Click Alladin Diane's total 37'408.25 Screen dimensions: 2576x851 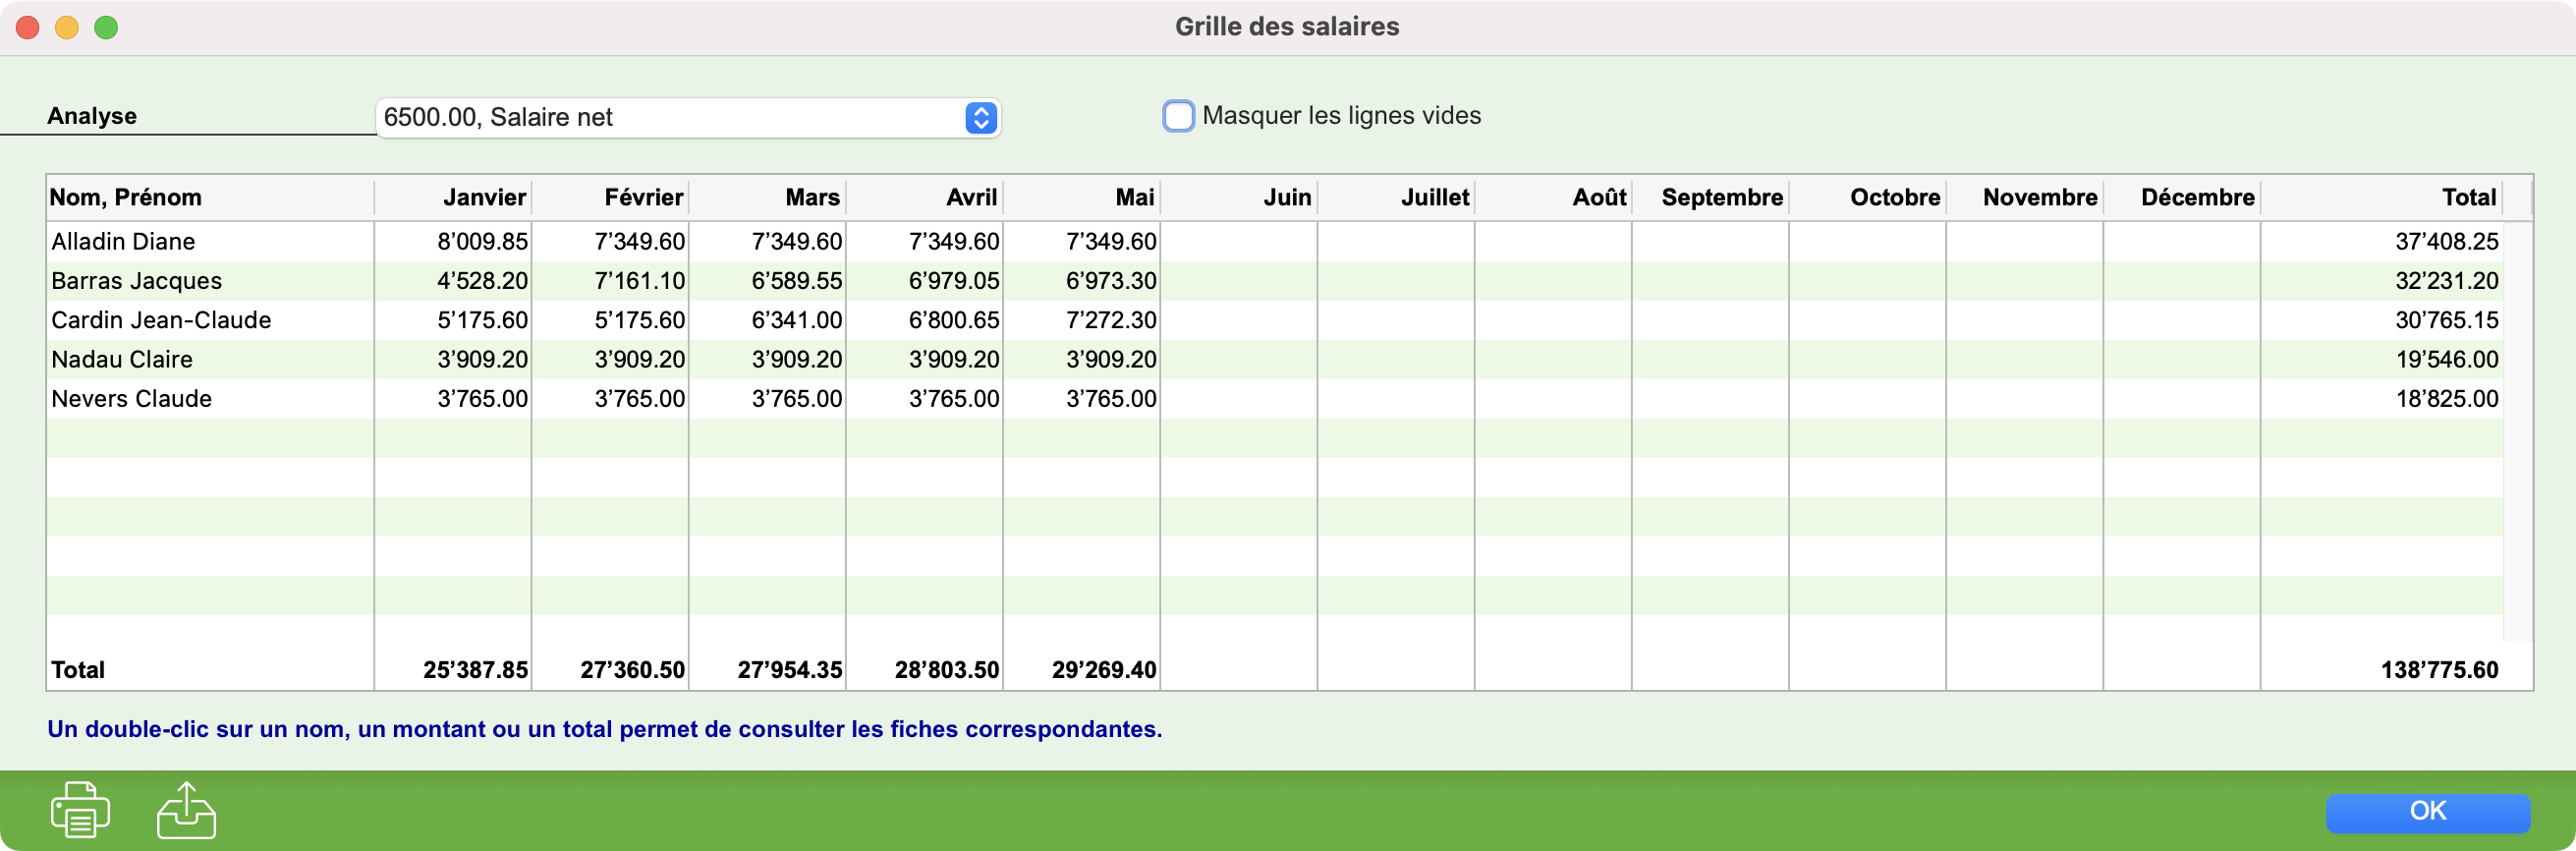pos(2446,241)
